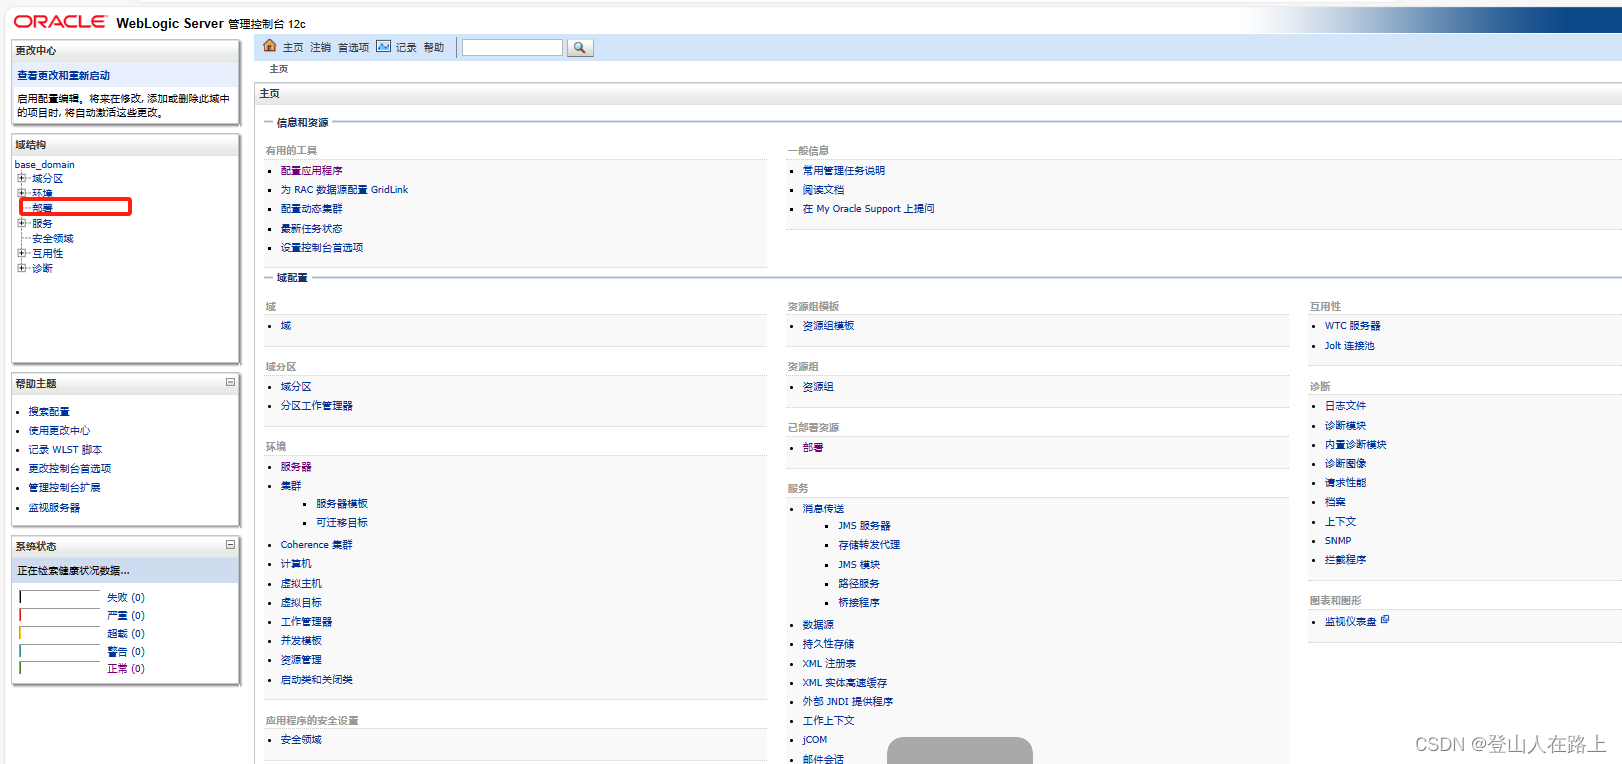Click the external-window icon next to 监视仪表盘

[1385, 620]
